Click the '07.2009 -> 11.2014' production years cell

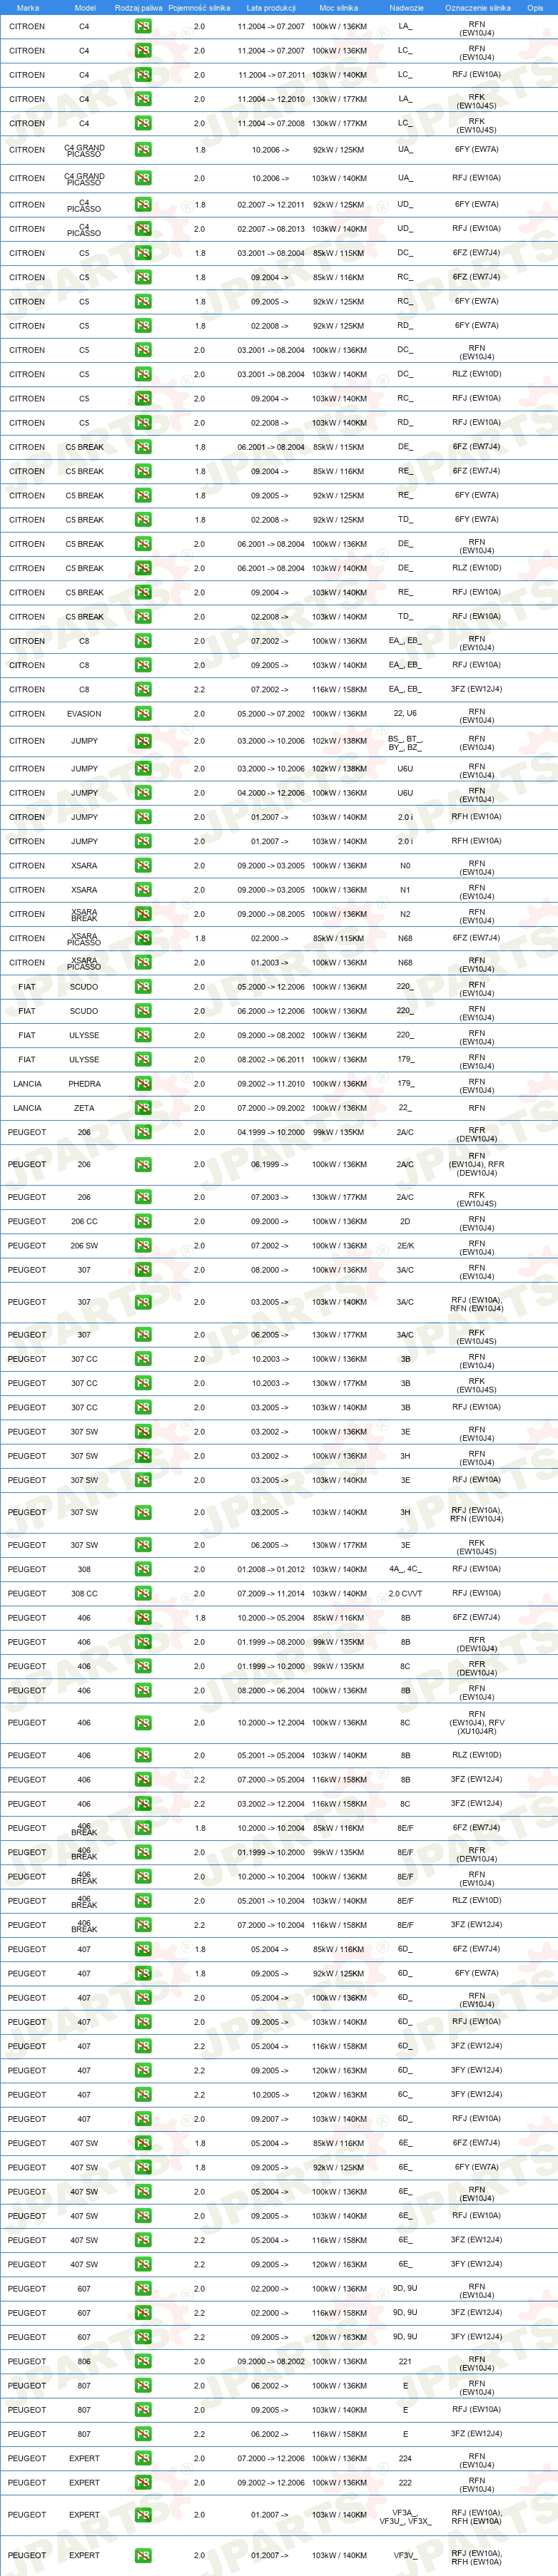[271, 1593]
